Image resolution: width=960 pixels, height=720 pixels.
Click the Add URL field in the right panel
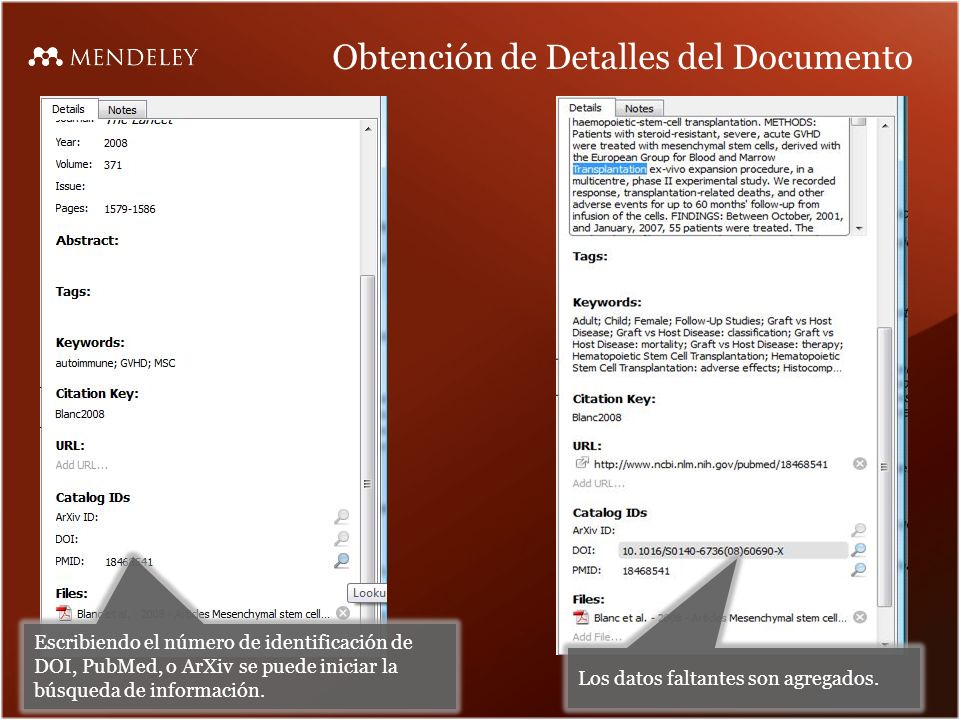[x=599, y=484]
